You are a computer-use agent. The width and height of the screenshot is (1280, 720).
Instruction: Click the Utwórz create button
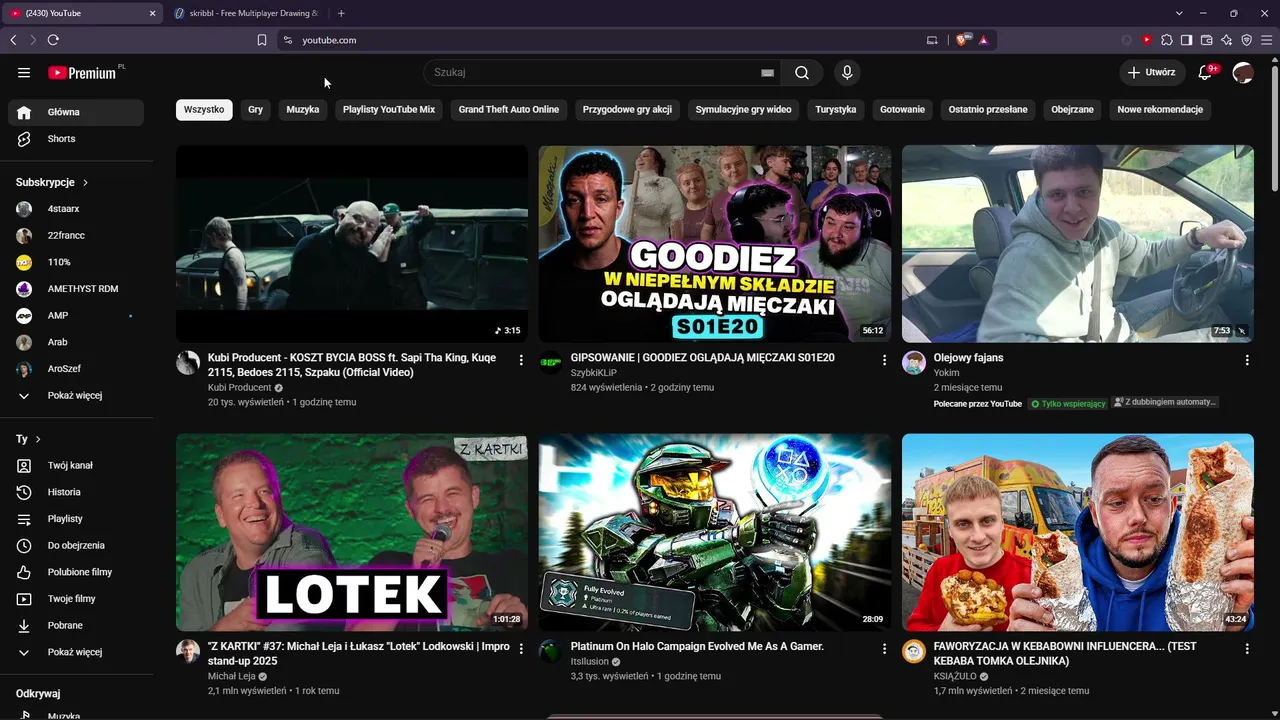coord(1152,72)
